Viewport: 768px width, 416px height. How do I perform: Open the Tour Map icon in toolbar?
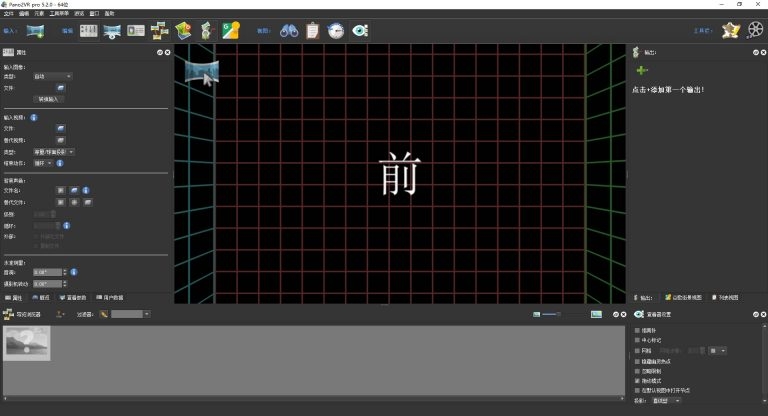(x=183, y=31)
